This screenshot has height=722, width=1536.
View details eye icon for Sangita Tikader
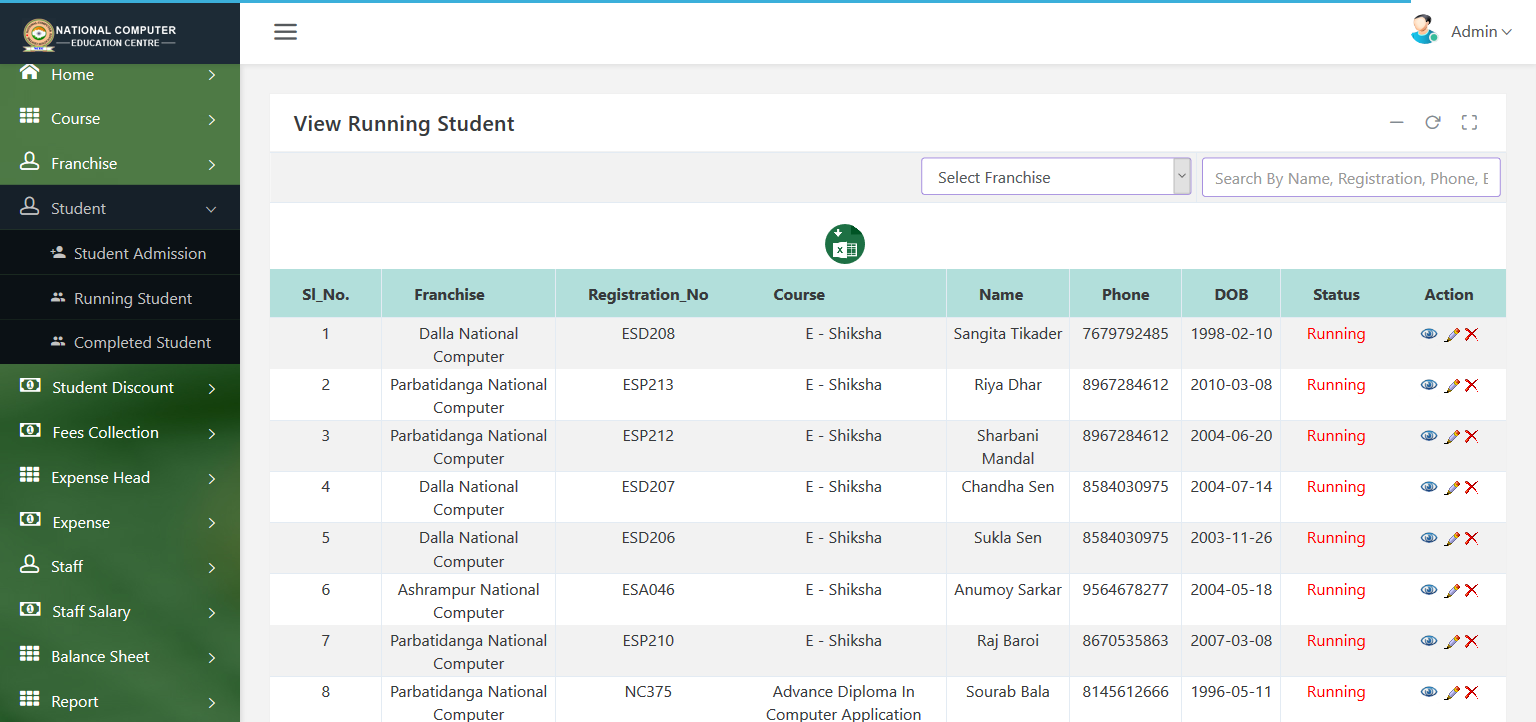click(x=1429, y=334)
